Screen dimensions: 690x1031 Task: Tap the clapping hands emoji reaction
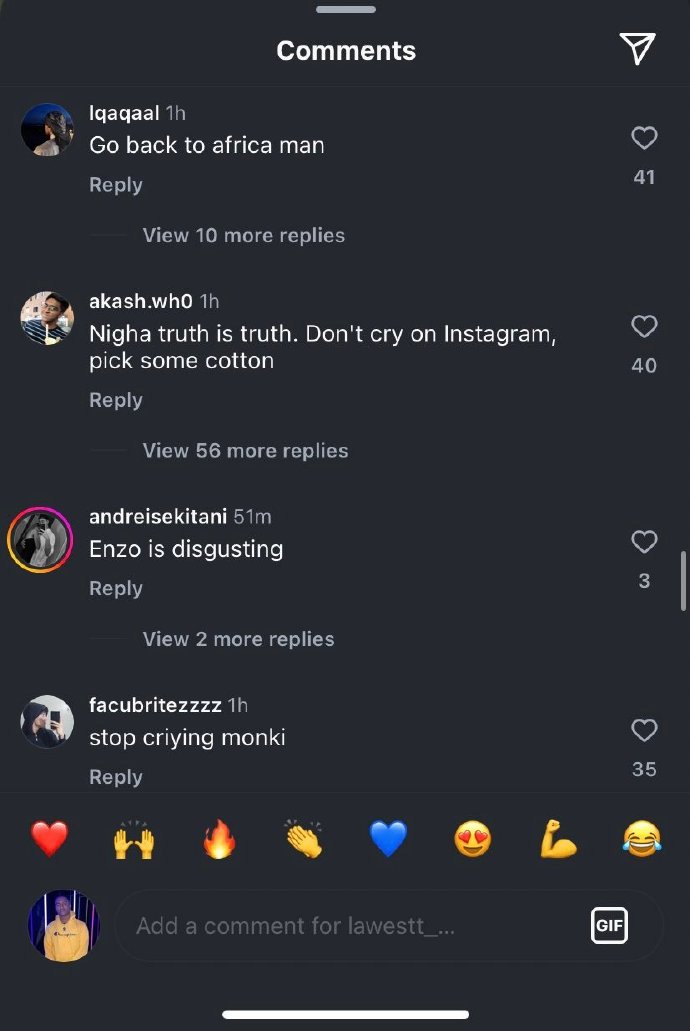(303, 840)
